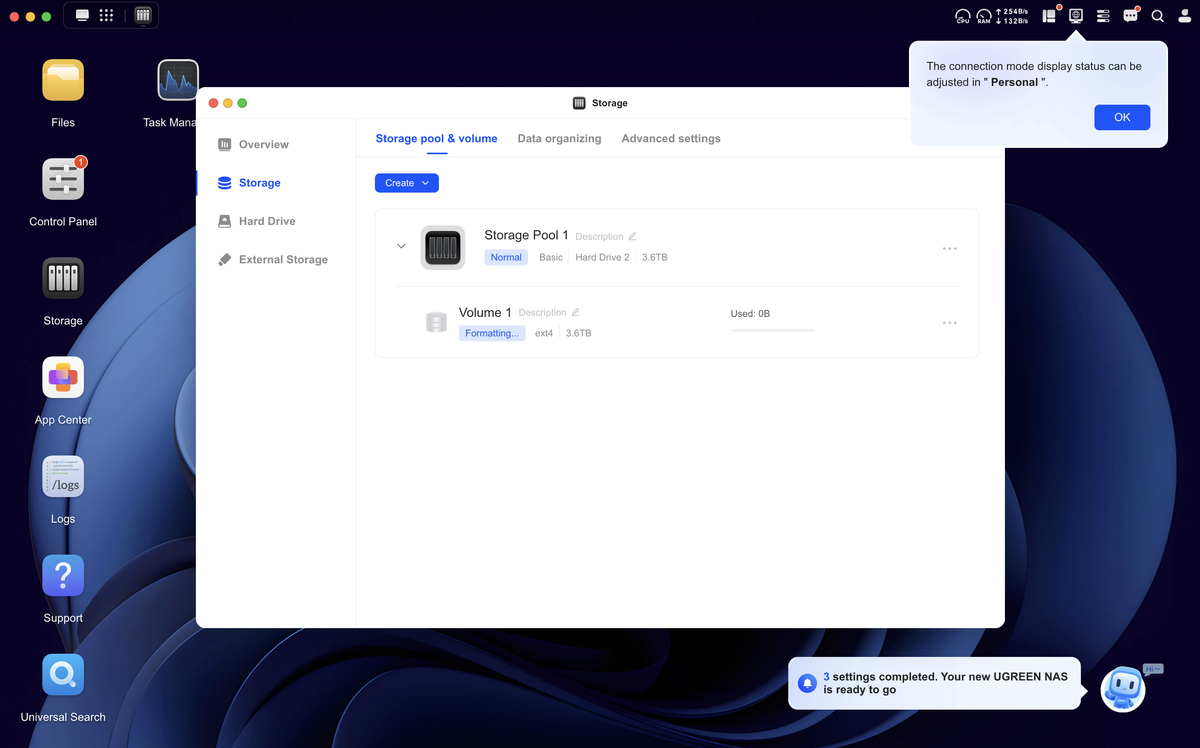
Task: Open the Create dropdown button
Action: pyautogui.click(x=407, y=183)
